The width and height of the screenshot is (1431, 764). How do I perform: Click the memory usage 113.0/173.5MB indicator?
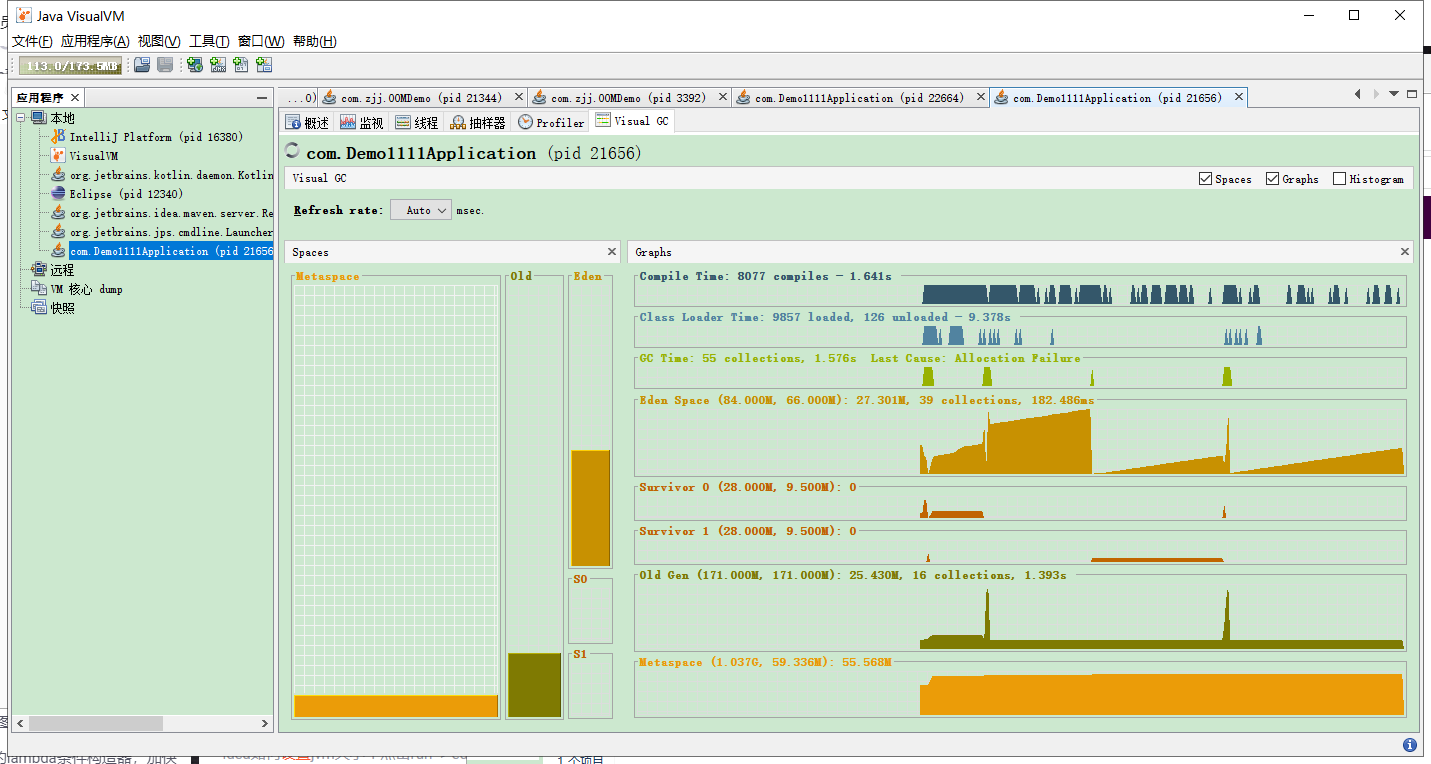71,66
